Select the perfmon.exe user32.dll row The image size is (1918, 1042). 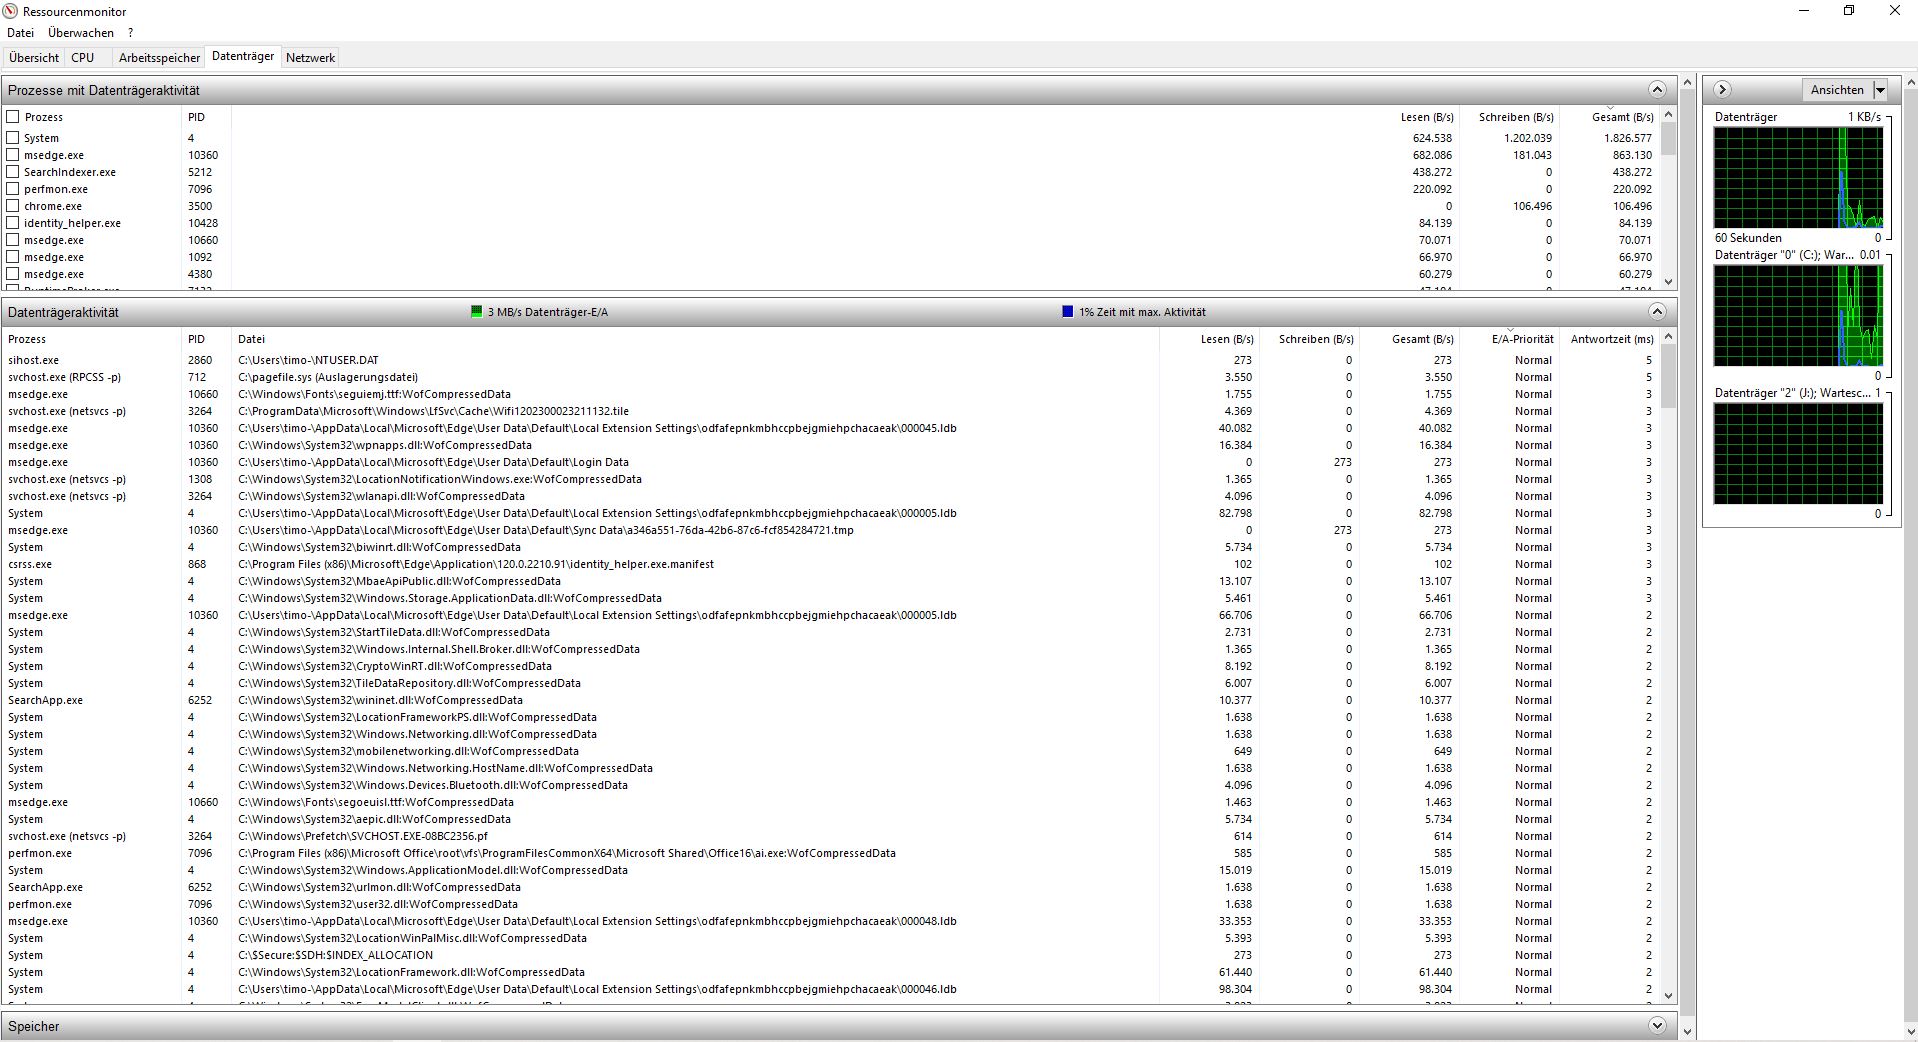click(x=830, y=904)
